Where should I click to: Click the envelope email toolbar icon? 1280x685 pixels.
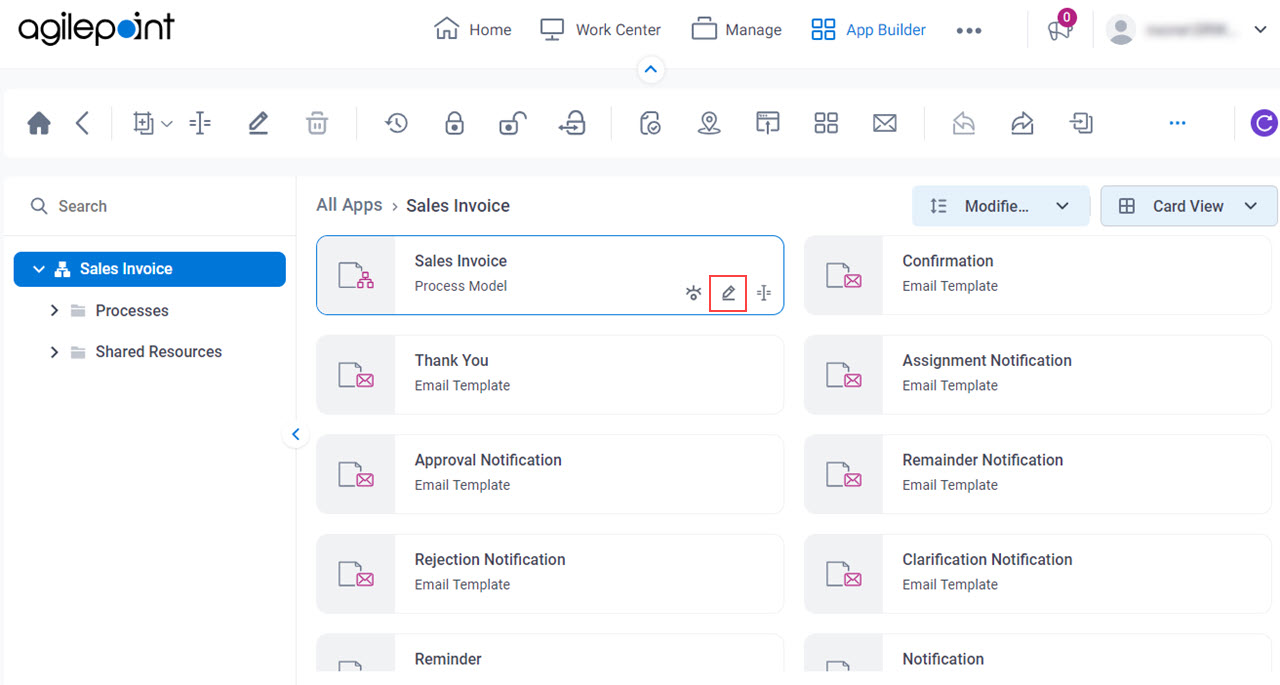click(x=884, y=123)
